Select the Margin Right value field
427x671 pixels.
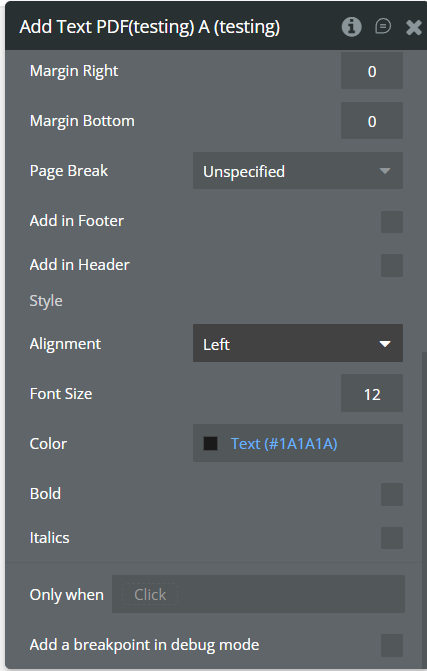(372, 71)
